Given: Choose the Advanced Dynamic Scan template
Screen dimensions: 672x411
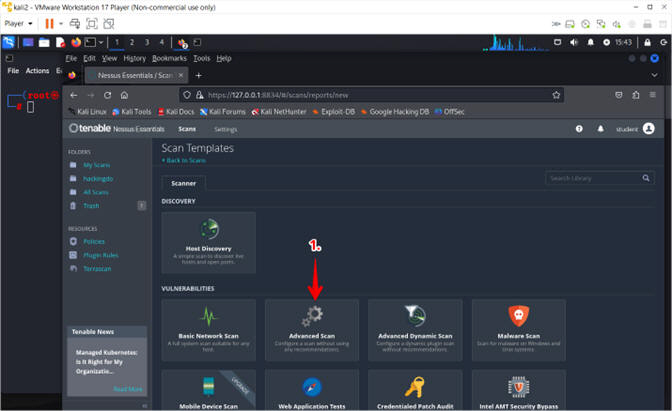Looking at the screenshot, I should pos(415,330).
